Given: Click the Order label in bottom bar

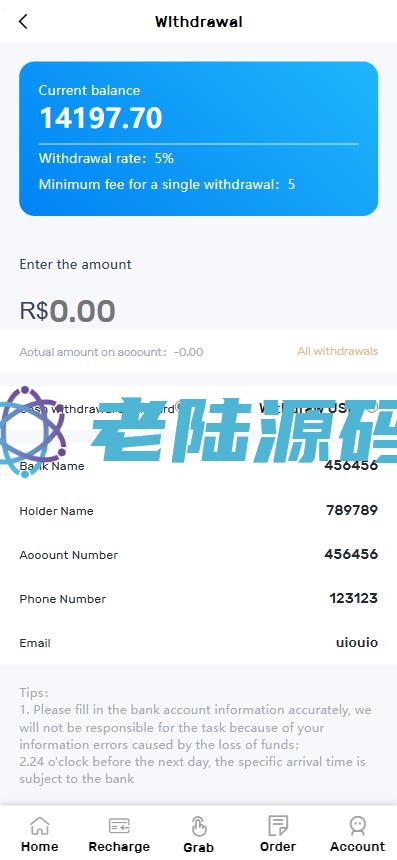Looking at the screenshot, I should pyautogui.click(x=278, y=846).
